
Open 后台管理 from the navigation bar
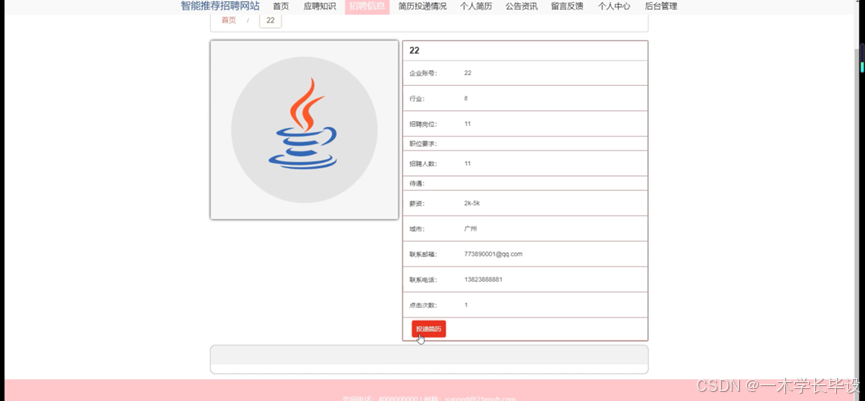[x=661, y=7]
